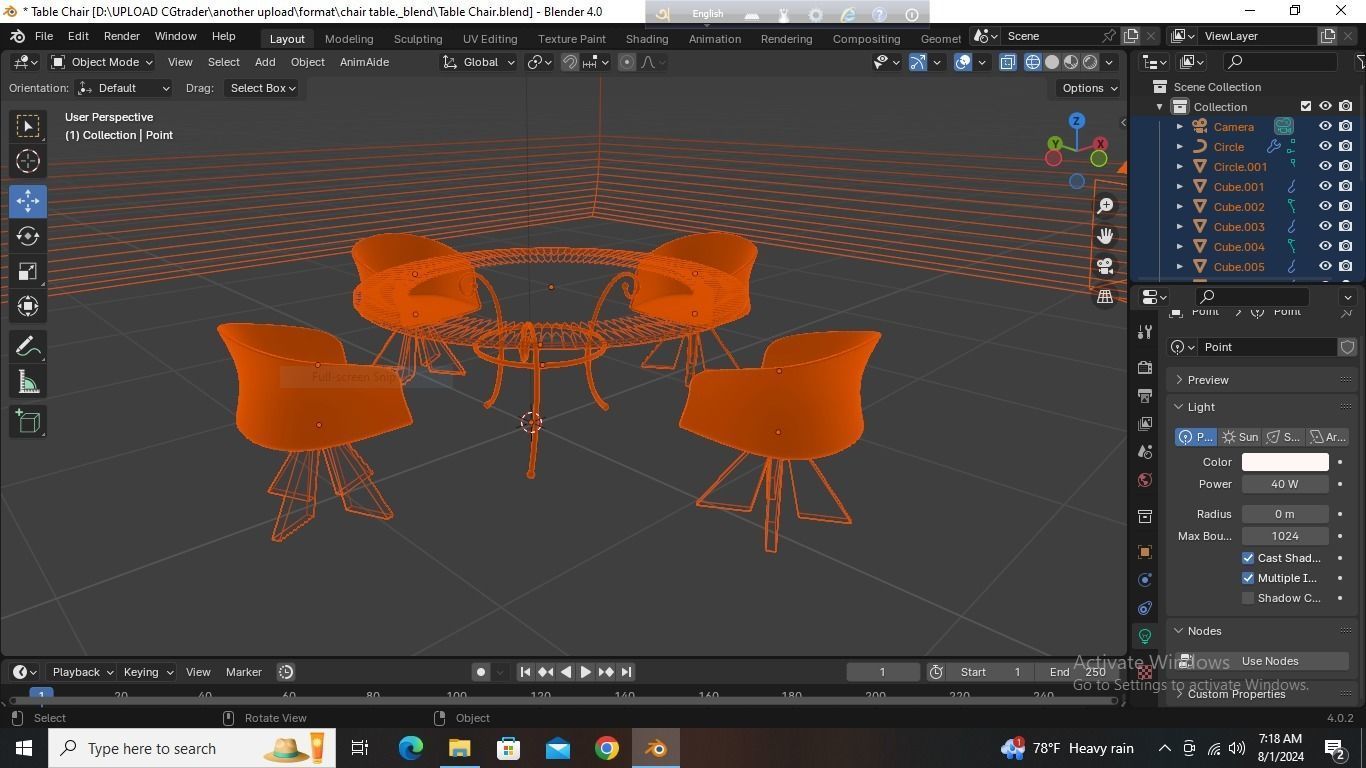The width and height of the screenshot is (1366, 768).
Task: Switch perspective/orthographic grid icon
Action: (1105, 296)
